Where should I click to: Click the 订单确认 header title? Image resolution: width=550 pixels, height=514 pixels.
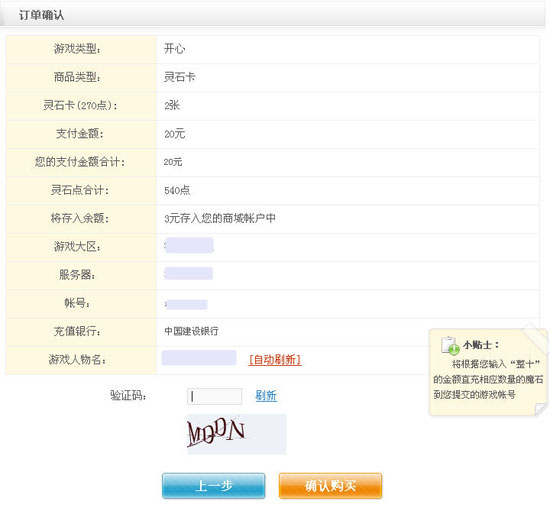pos(41,15)
